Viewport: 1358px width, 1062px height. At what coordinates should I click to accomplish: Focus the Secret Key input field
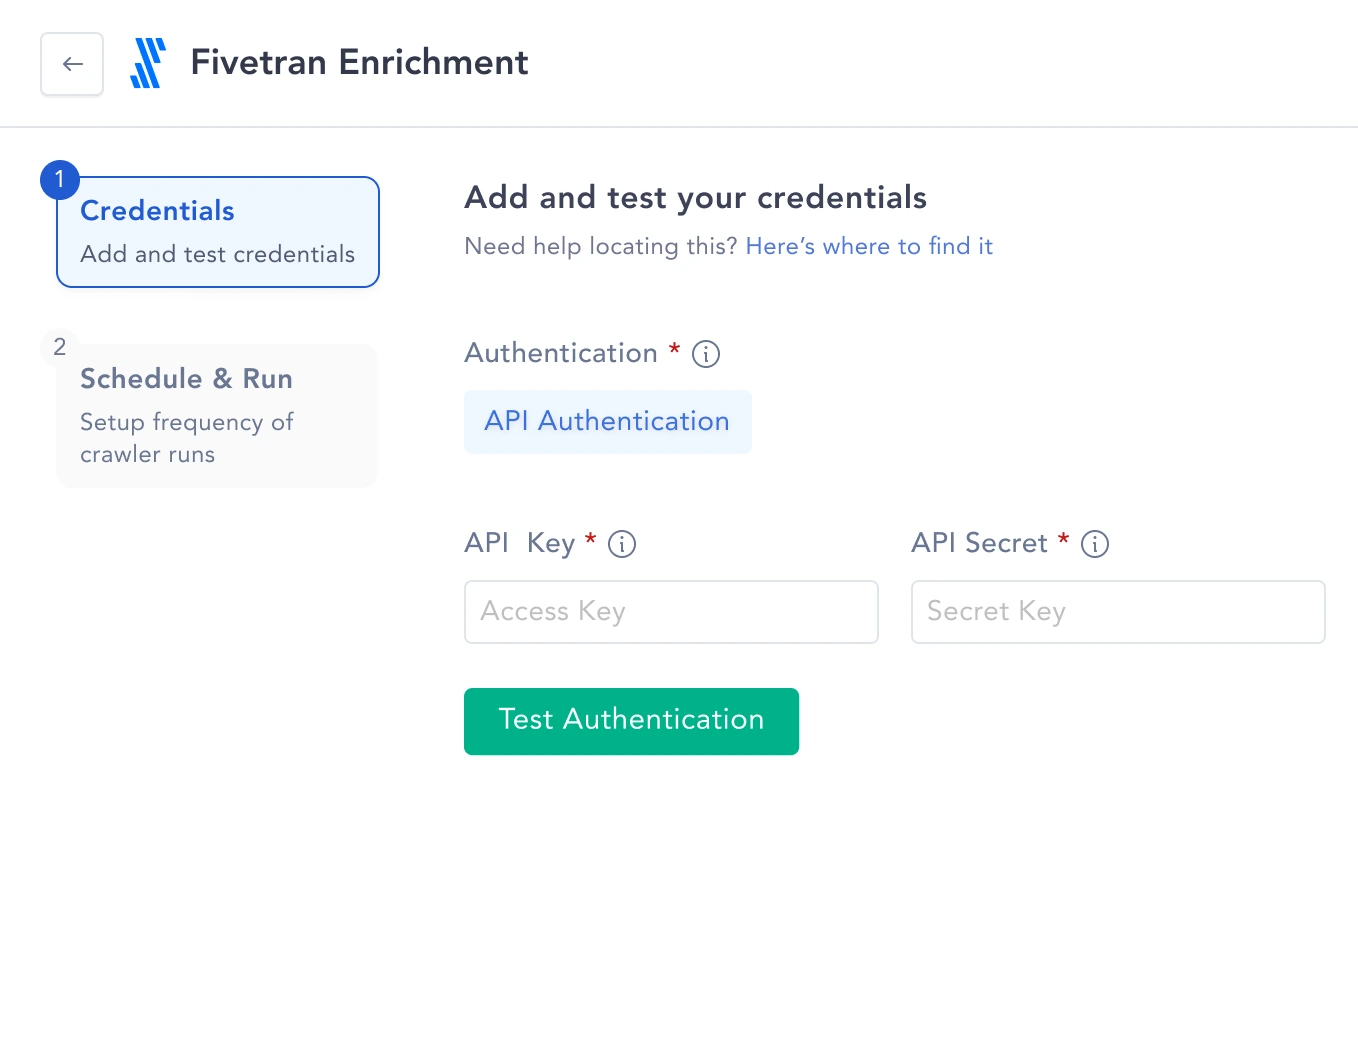pos(1118,612)
